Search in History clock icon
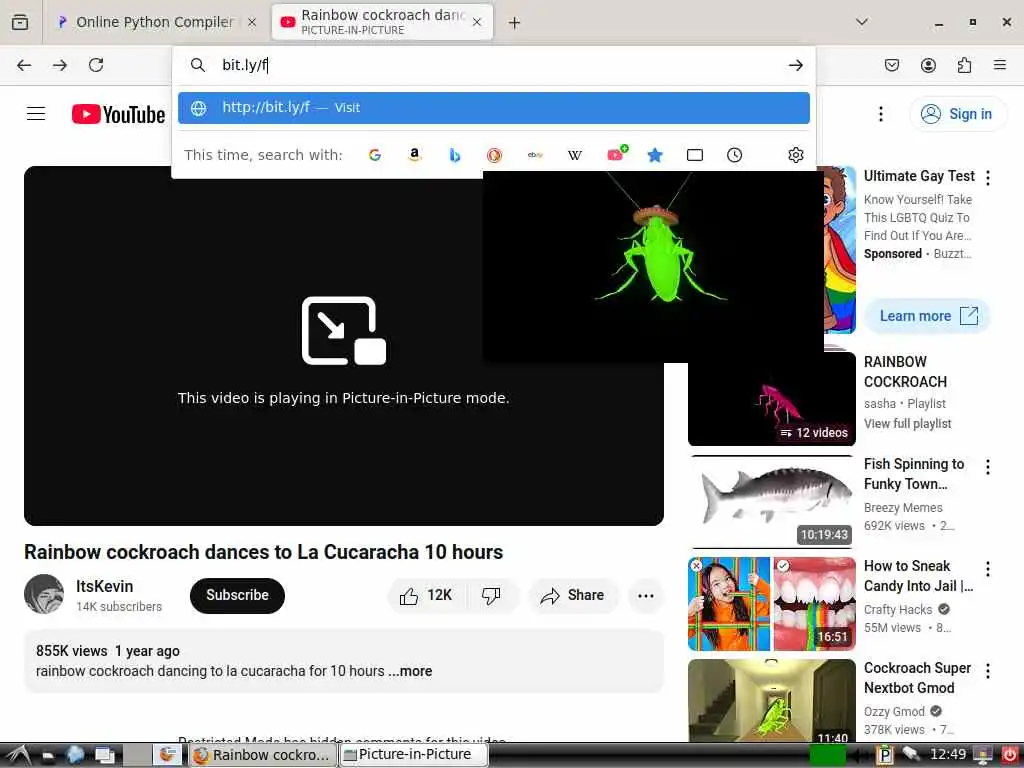The width and height of the screenshot is (1024, 768). [x=735, y=155]
